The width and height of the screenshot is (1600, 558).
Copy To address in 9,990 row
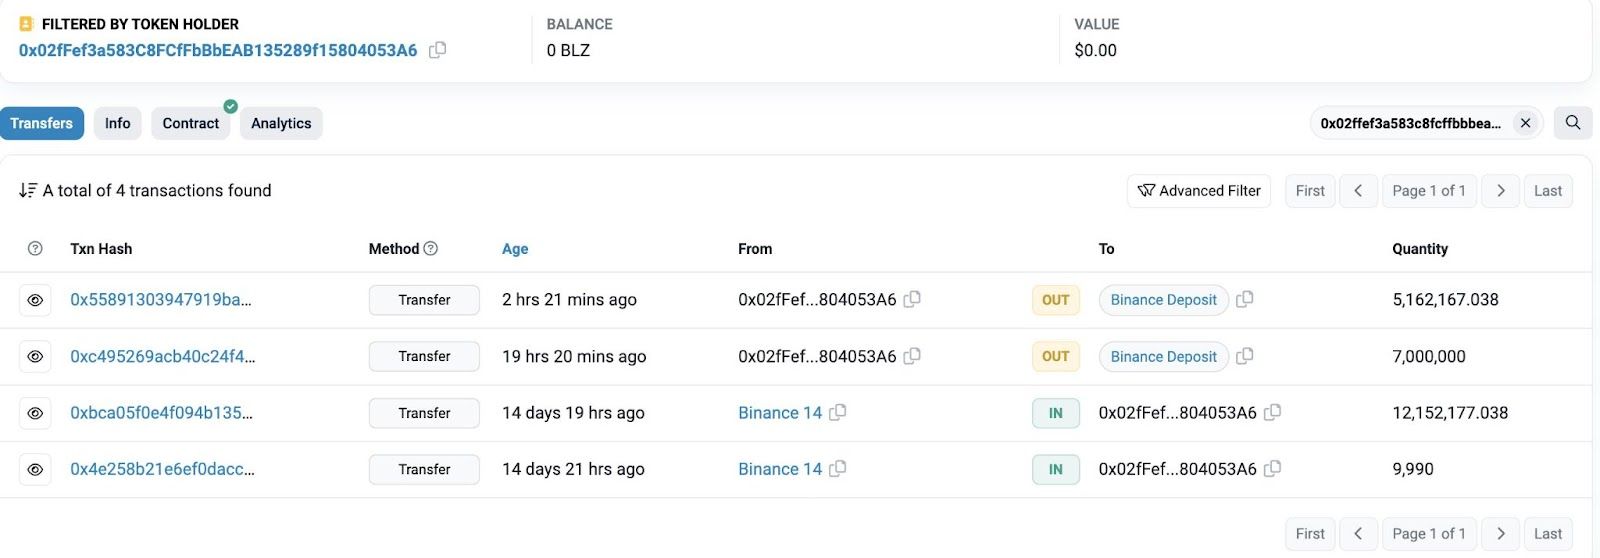[1272, 468]
